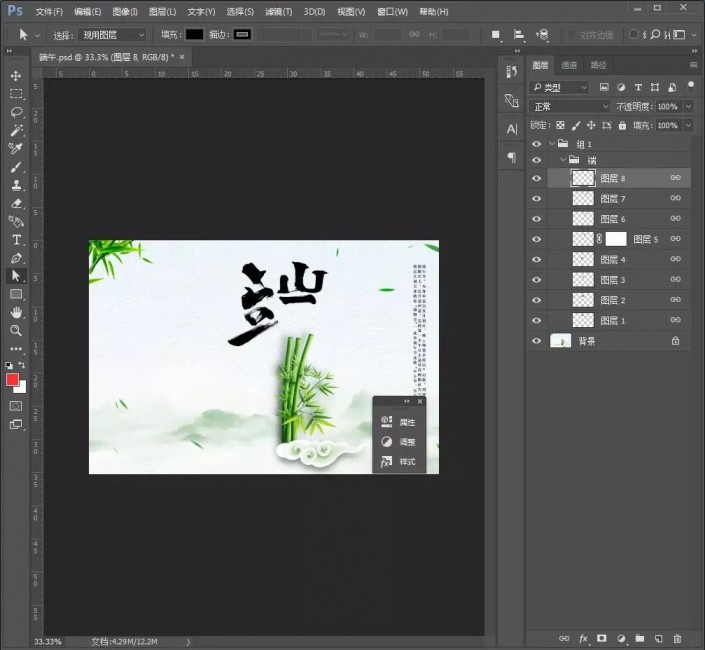Open the 属性 panel button
This screenshot has height=650, width=705.
[399, 422]
